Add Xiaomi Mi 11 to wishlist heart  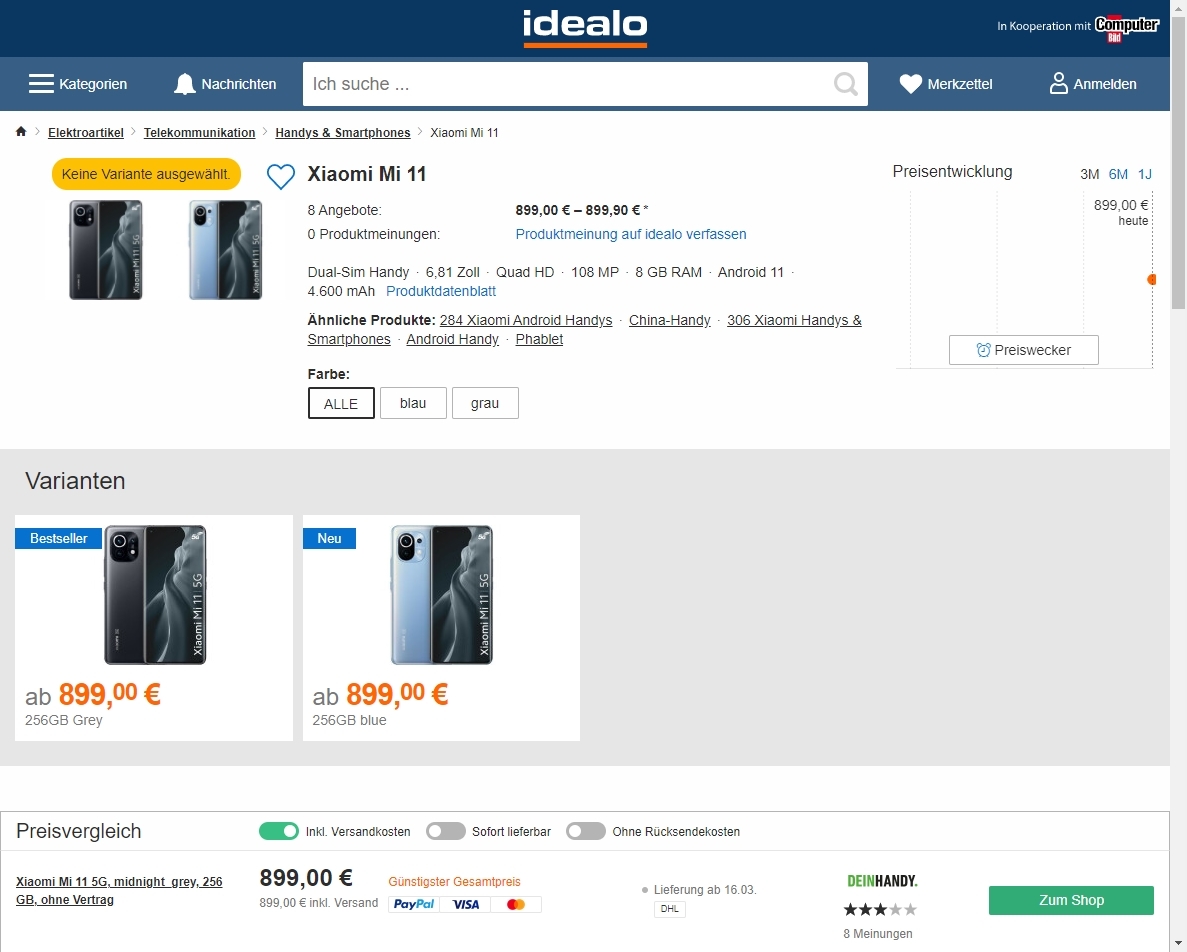281,177
